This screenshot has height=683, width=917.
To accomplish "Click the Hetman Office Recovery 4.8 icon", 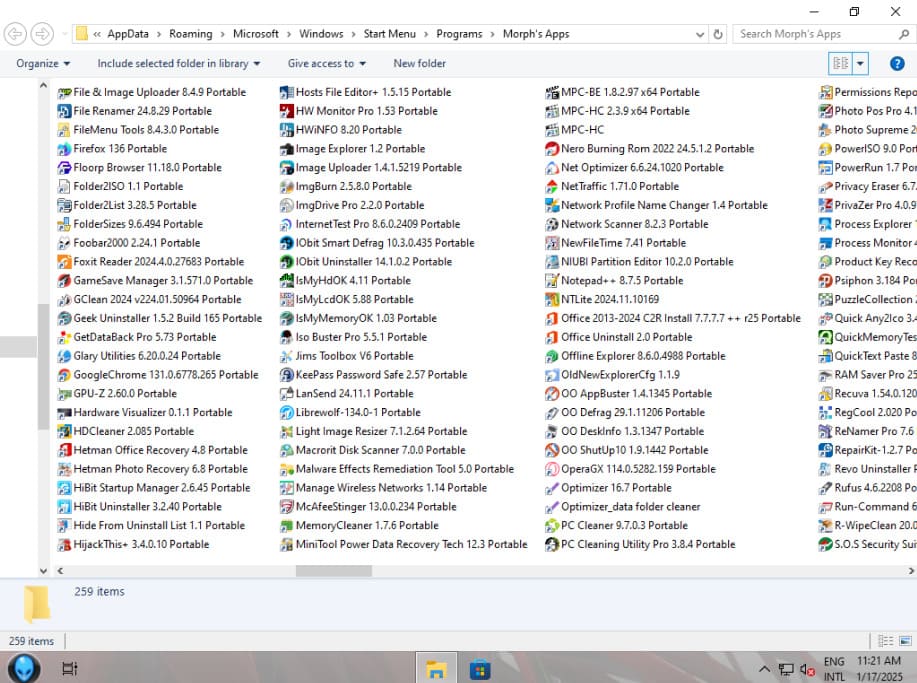I will 64,450.
